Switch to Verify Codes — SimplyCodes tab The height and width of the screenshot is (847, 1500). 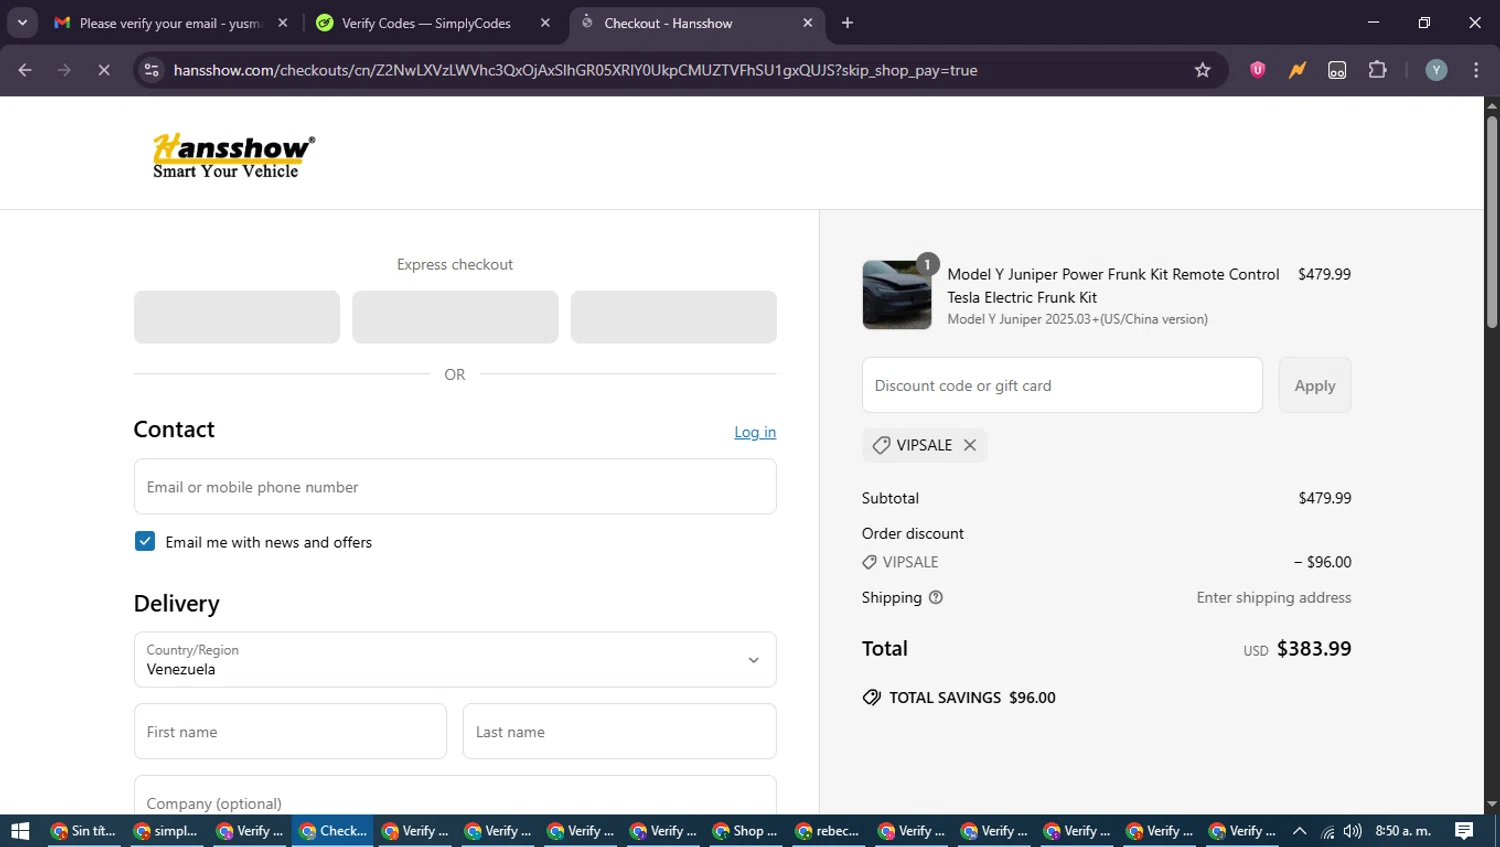433,23
